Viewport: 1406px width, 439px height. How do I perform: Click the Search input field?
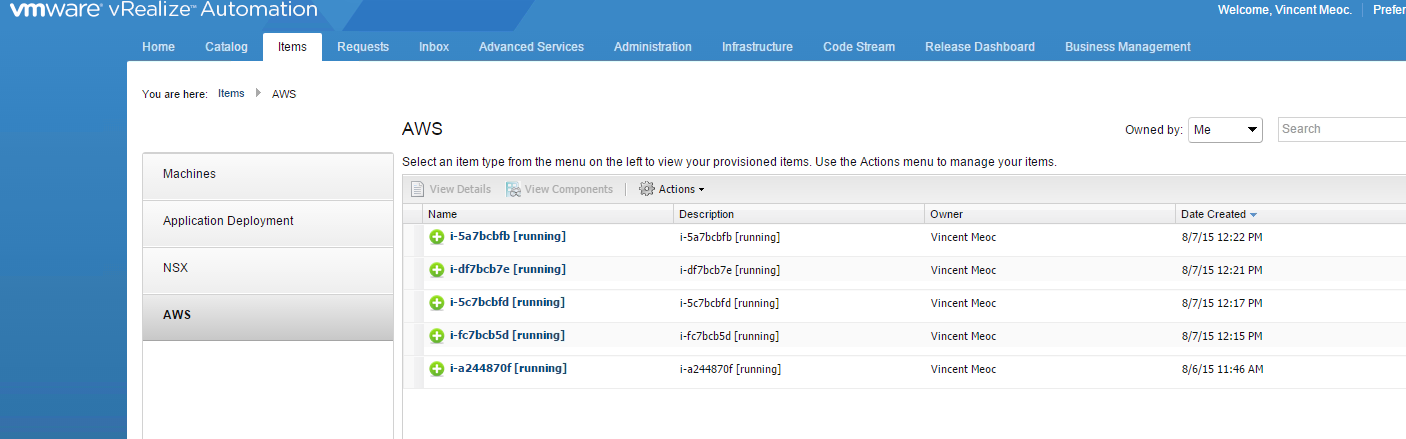pos(1342,129)
